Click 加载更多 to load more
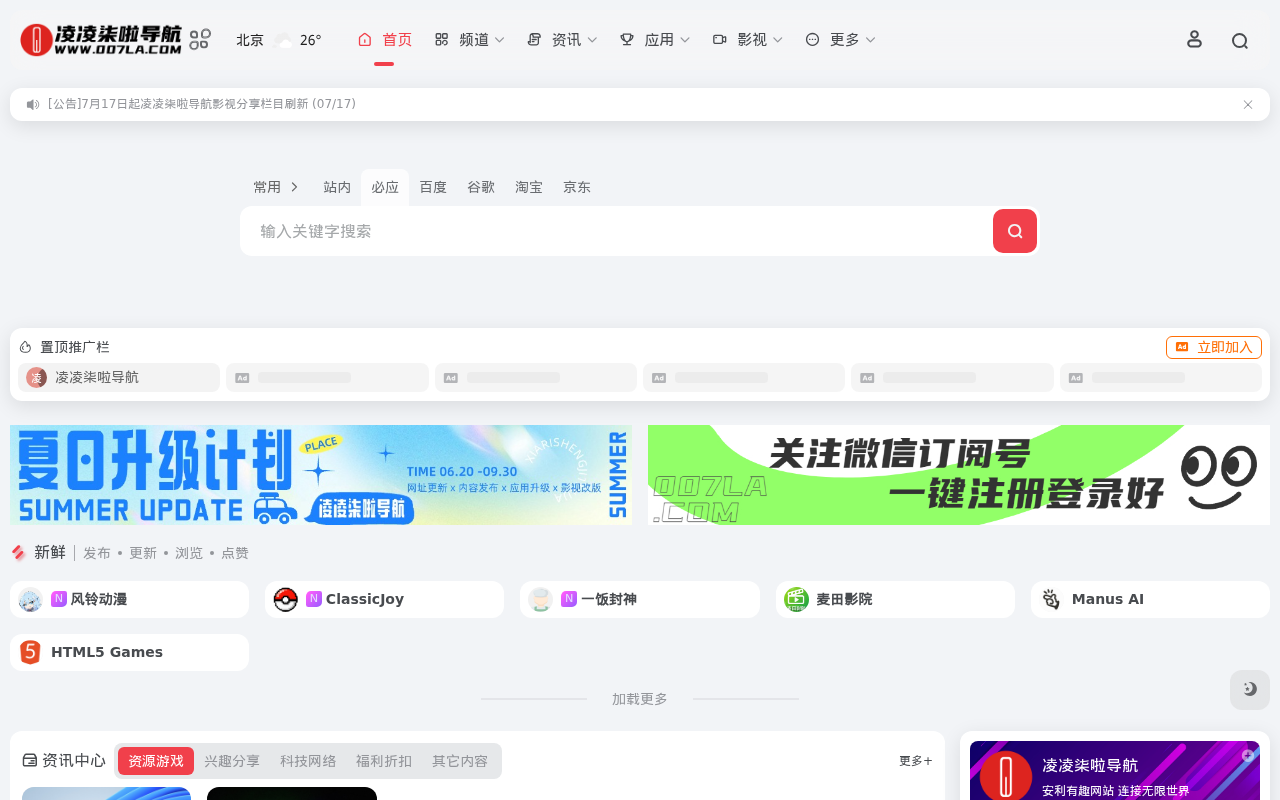This screenshot has width=1280, height=800. point(639,699)
